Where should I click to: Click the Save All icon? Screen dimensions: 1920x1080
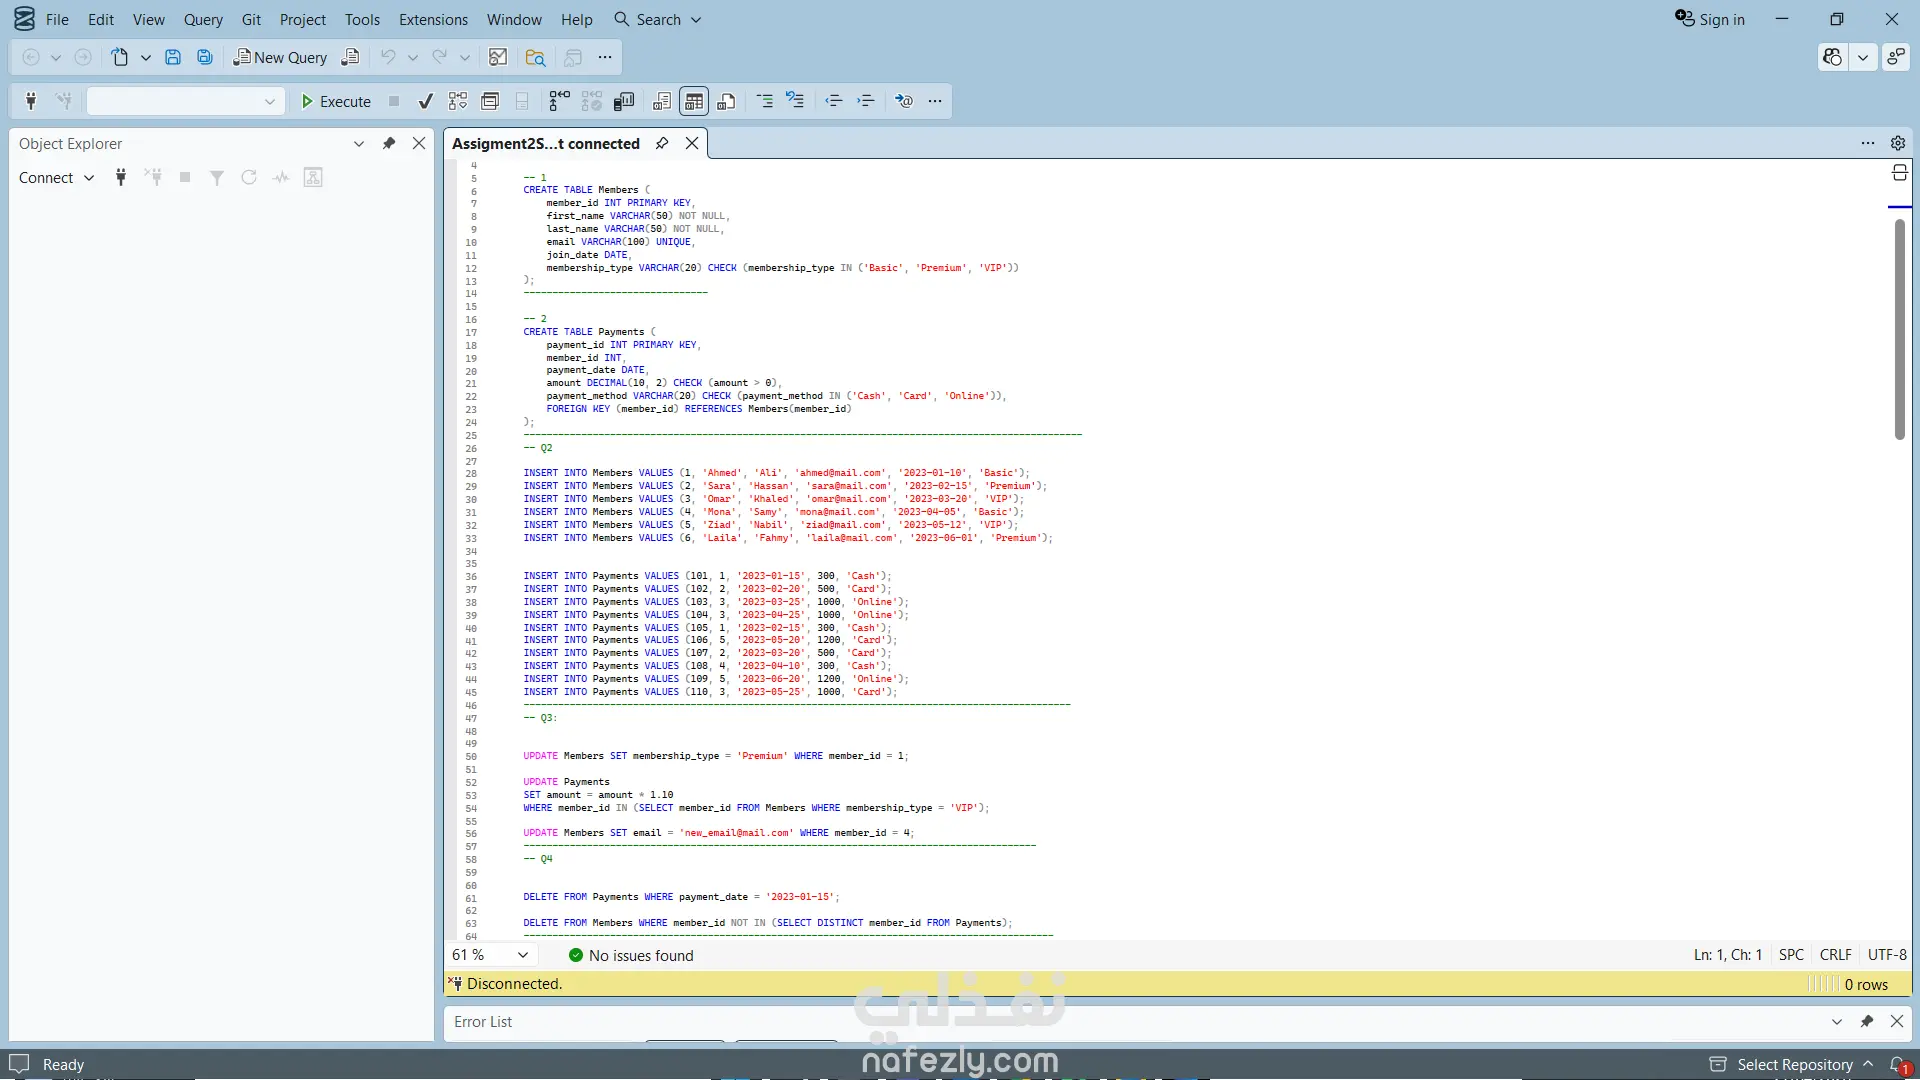coord(205,57)
